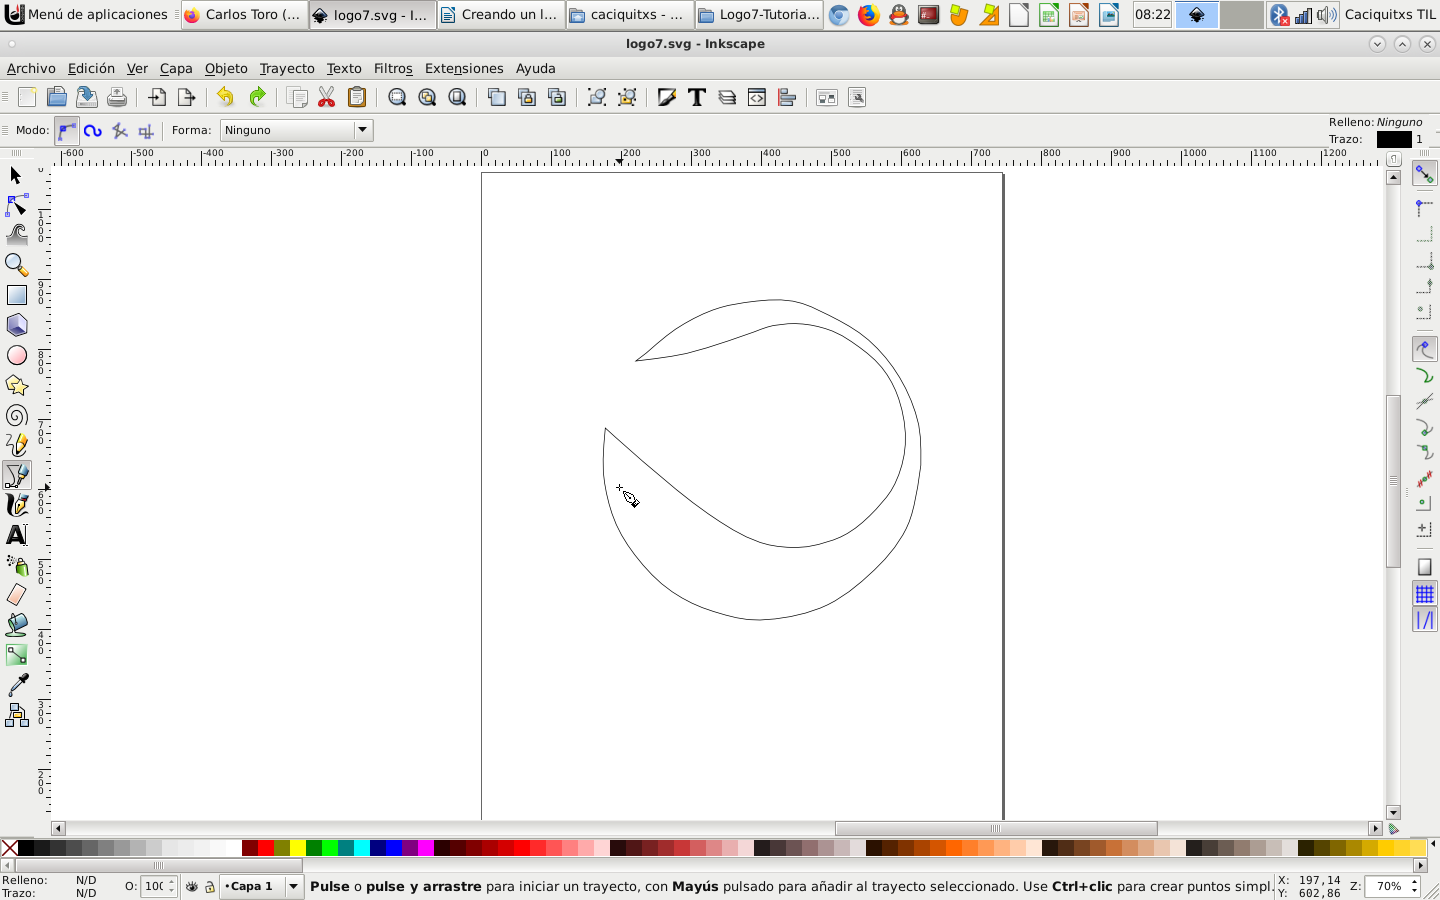The height and width of the screenshot is (900, 1440).
Task: Select the Tweak tool
Action: (16, 235)
